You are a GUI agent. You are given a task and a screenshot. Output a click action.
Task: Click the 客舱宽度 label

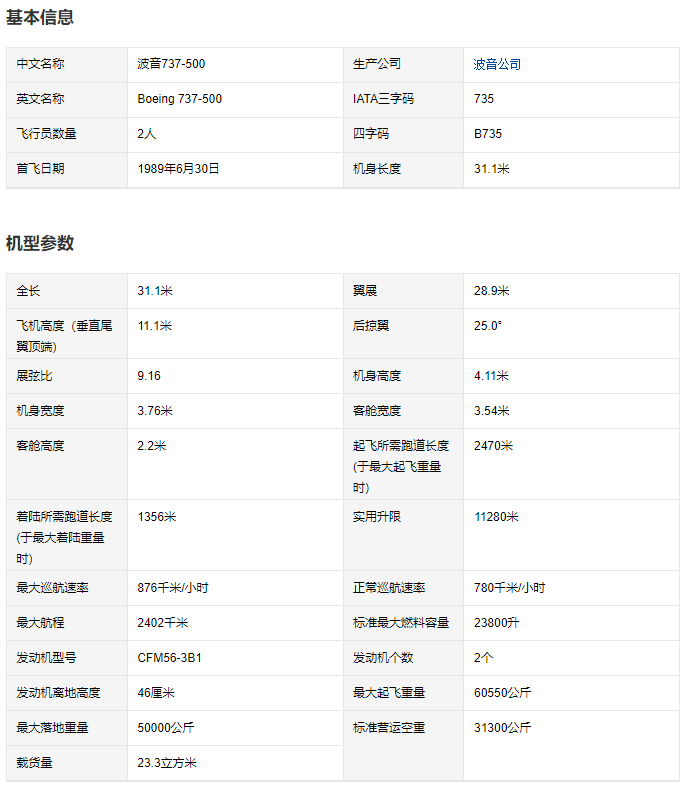pyautogui.click(x=377, y=411)
